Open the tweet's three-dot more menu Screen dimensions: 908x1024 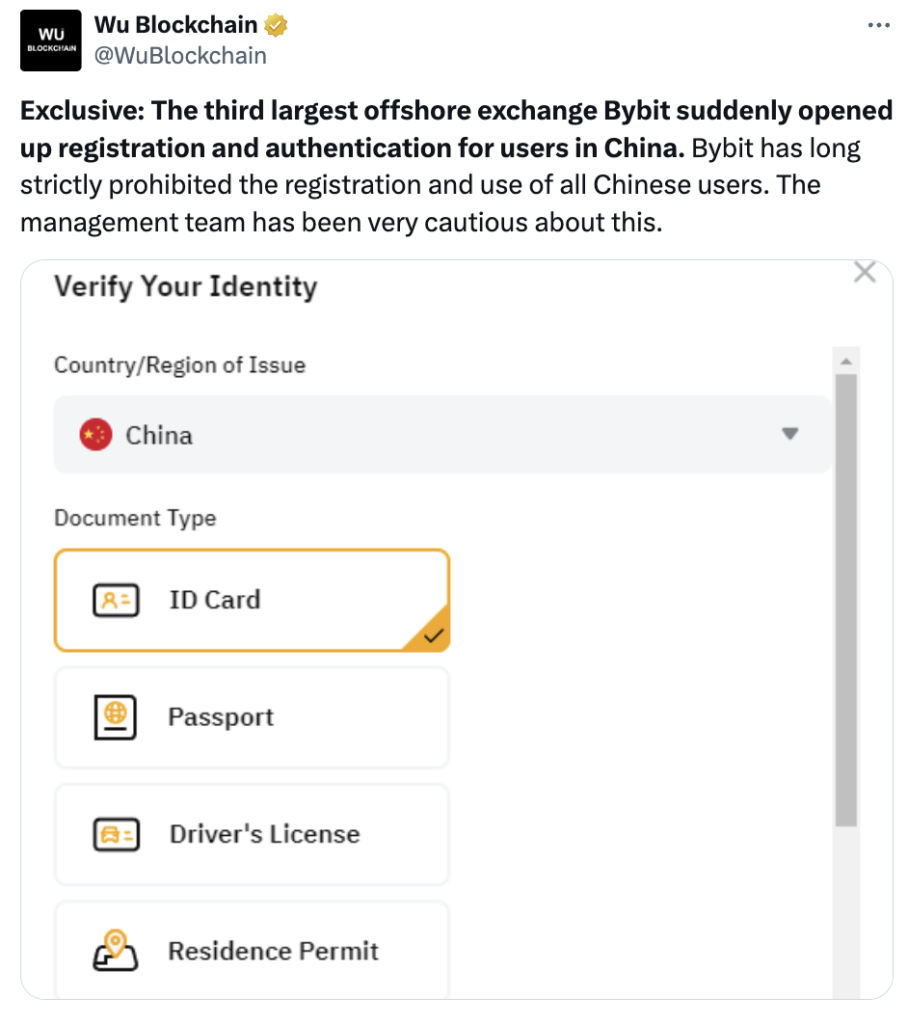click(879, 25)
